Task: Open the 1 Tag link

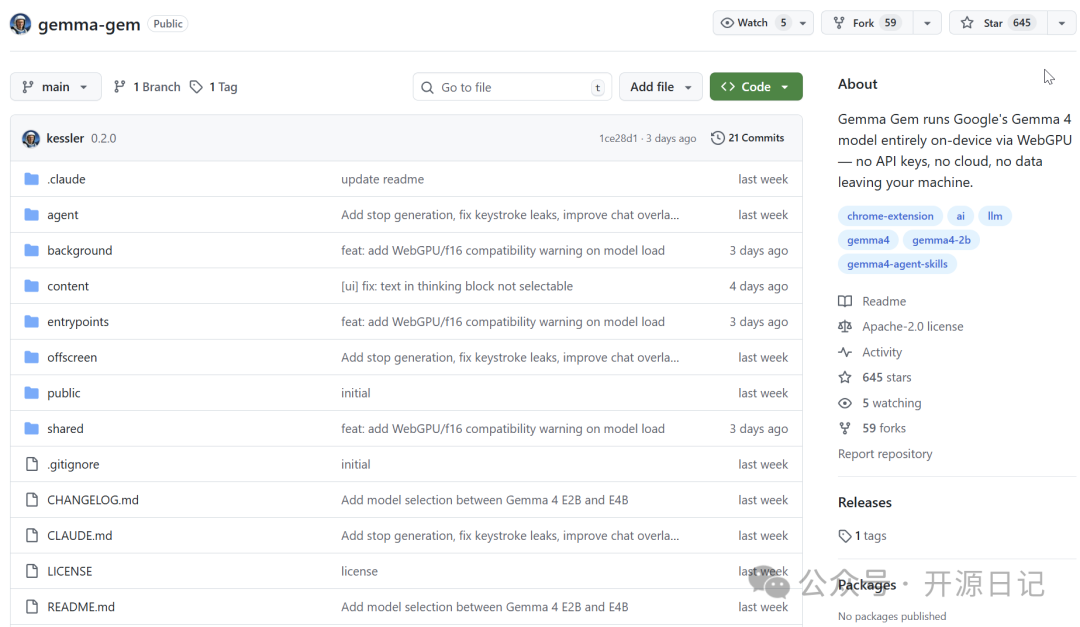Action: pos(214,87)
